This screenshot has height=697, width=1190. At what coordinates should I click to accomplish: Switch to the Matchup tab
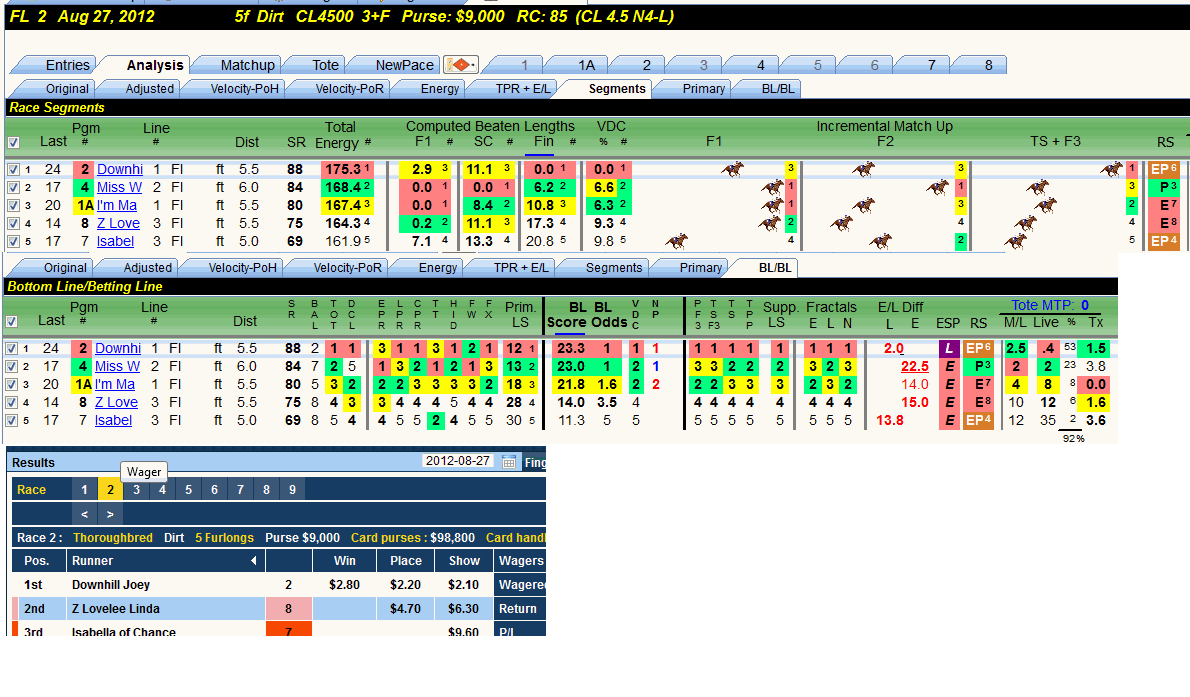pyautogui.click(x=247, y=65)
